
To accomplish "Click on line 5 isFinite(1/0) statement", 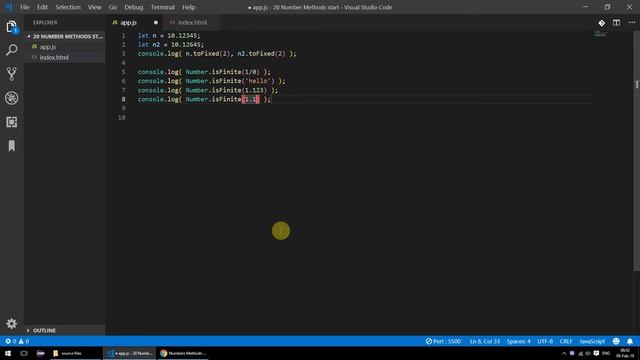I will [x=204, y=72].
